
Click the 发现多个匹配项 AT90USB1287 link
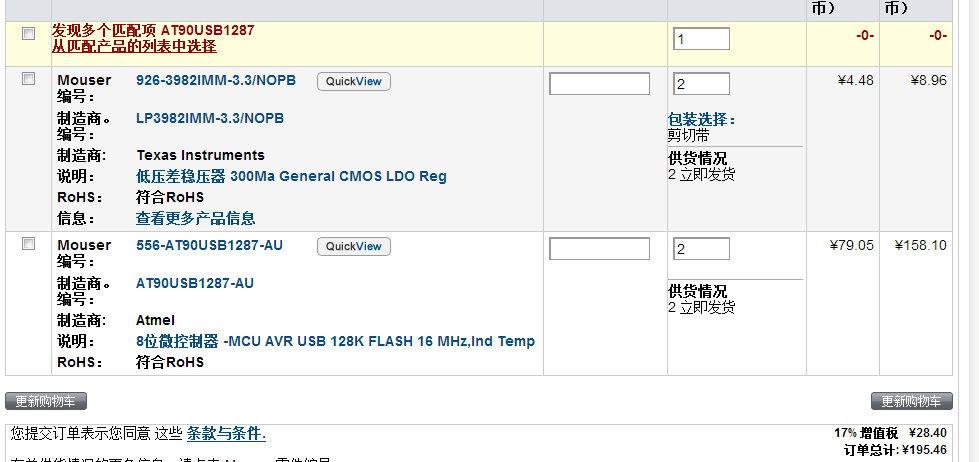pos(153,30)
